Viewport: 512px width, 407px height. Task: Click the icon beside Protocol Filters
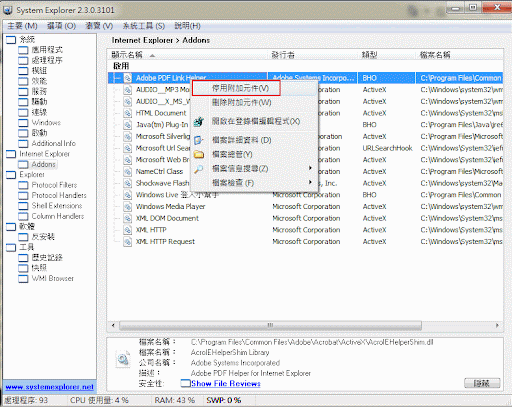pos(23,185)
